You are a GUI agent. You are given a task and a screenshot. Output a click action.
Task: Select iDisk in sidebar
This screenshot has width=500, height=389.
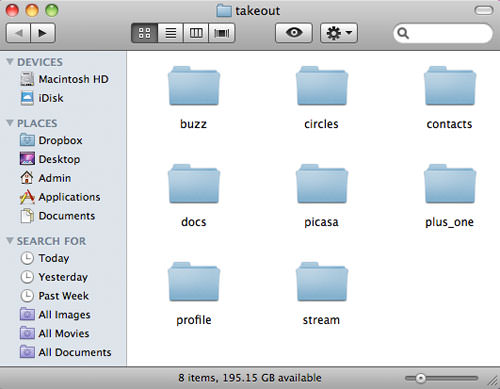point(42,98)
